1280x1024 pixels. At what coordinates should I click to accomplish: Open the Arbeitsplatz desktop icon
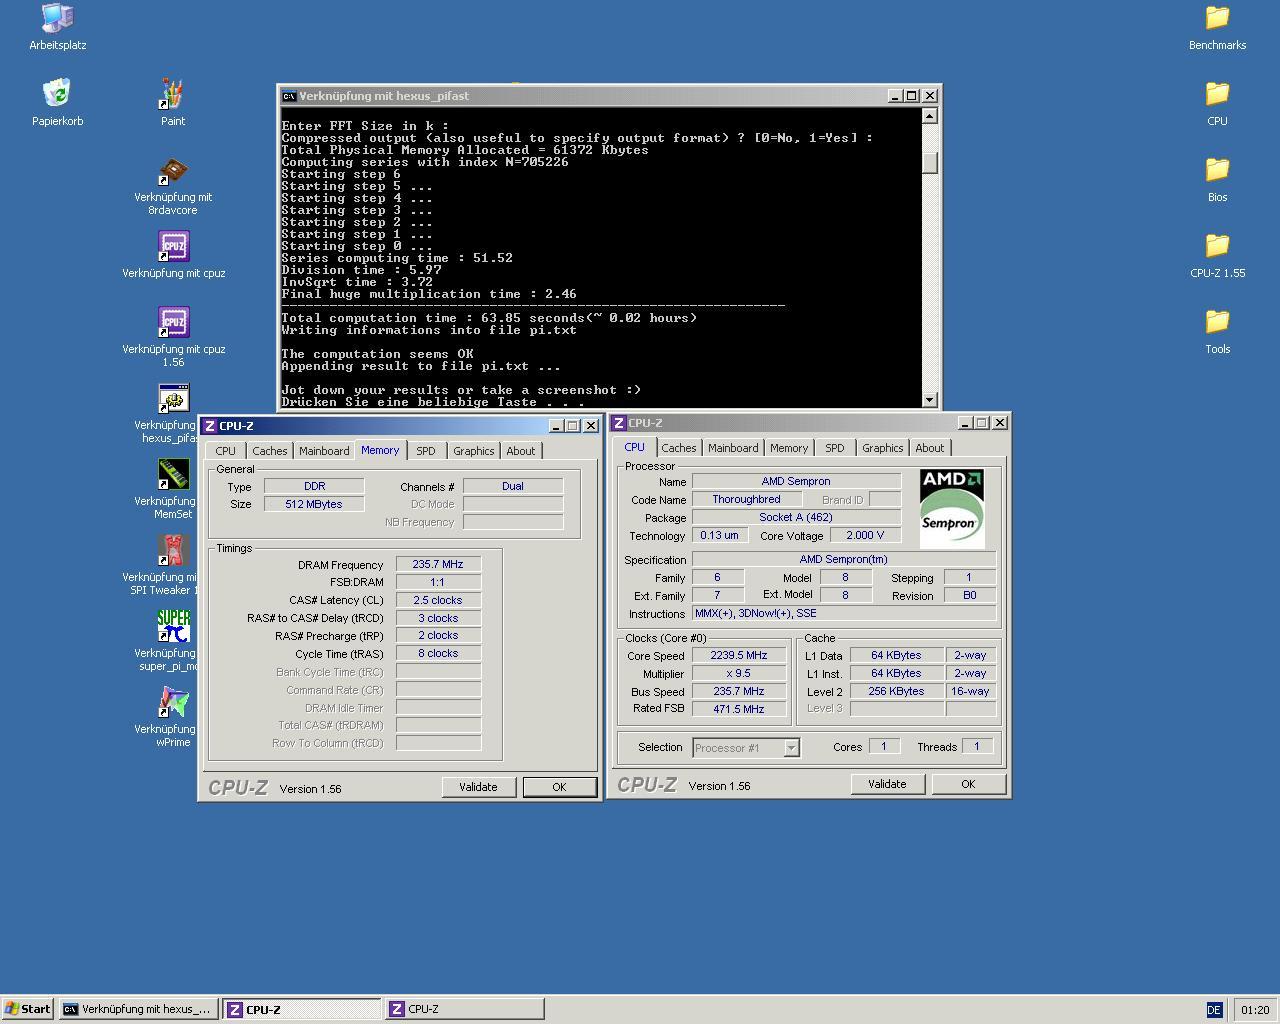click(57, 17)
